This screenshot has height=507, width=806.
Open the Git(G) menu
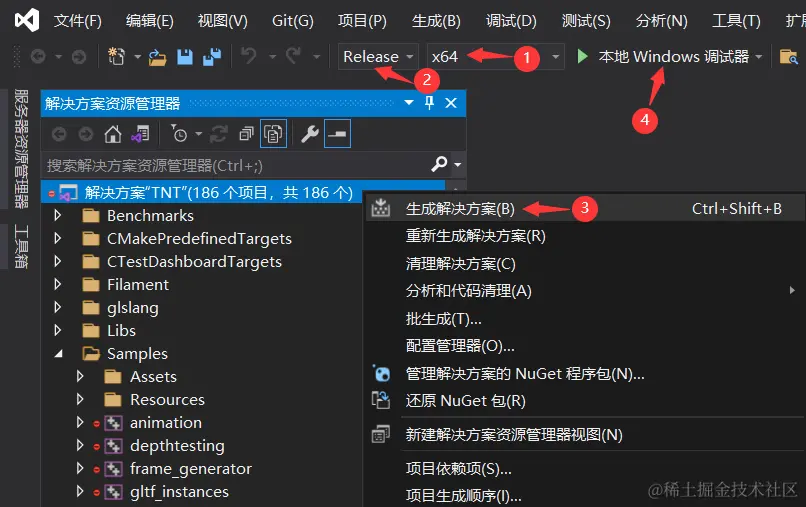(292, 21)
